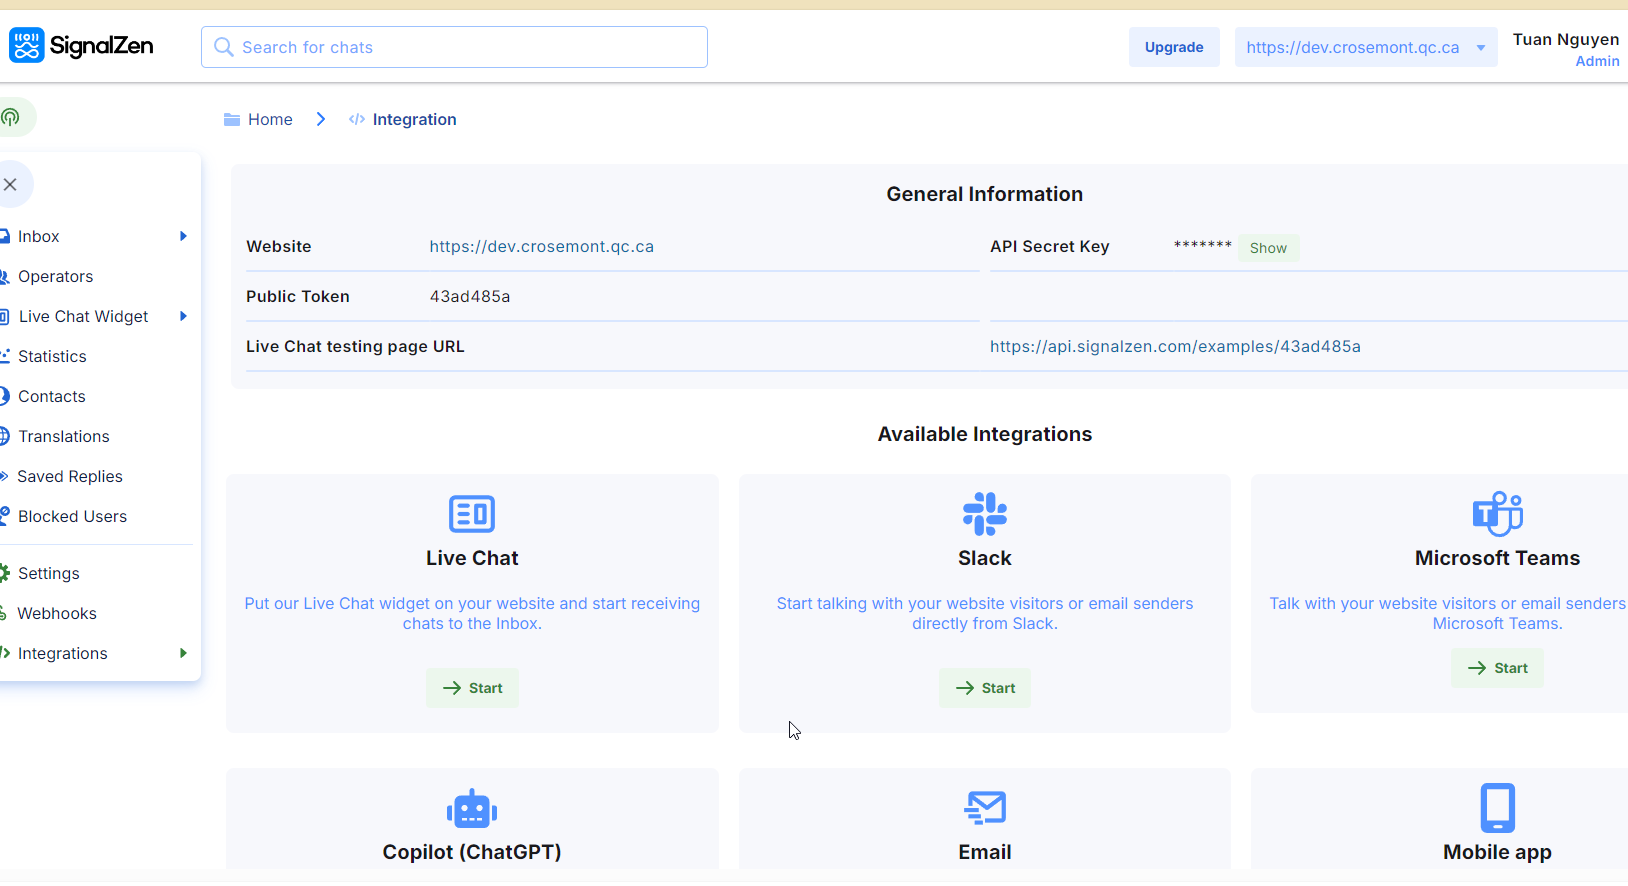Click the Email envelope icon
The width and height of the screenshot is (1628, 886).
(984, 807)
